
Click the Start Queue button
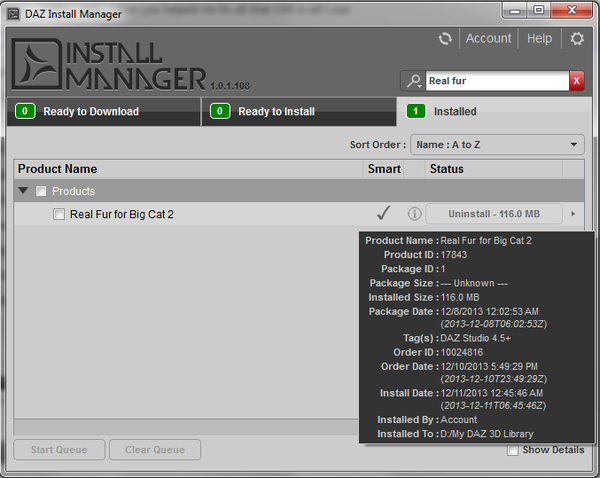pyautogui.click(x=59, y=450)
